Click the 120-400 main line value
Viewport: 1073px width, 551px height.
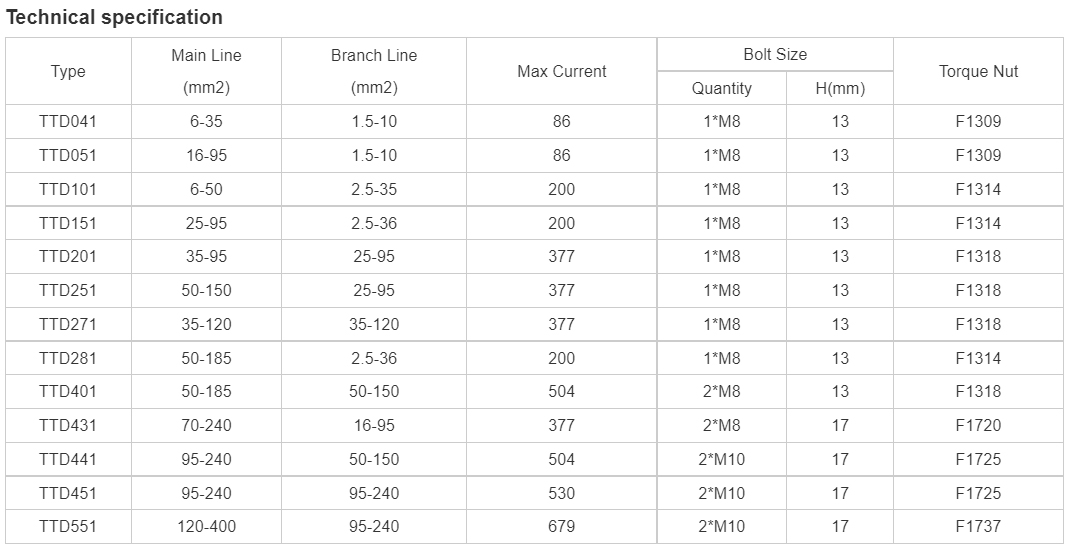tap(206, 526)
